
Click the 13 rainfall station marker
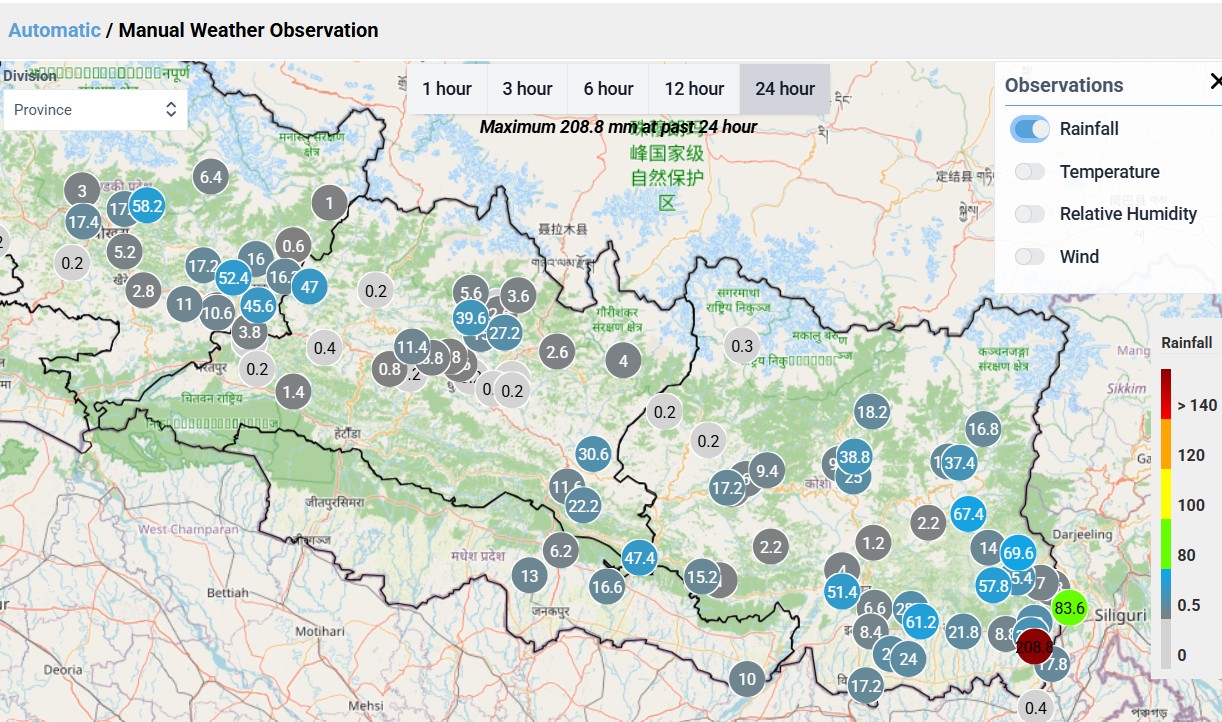(x=530, y=575)
